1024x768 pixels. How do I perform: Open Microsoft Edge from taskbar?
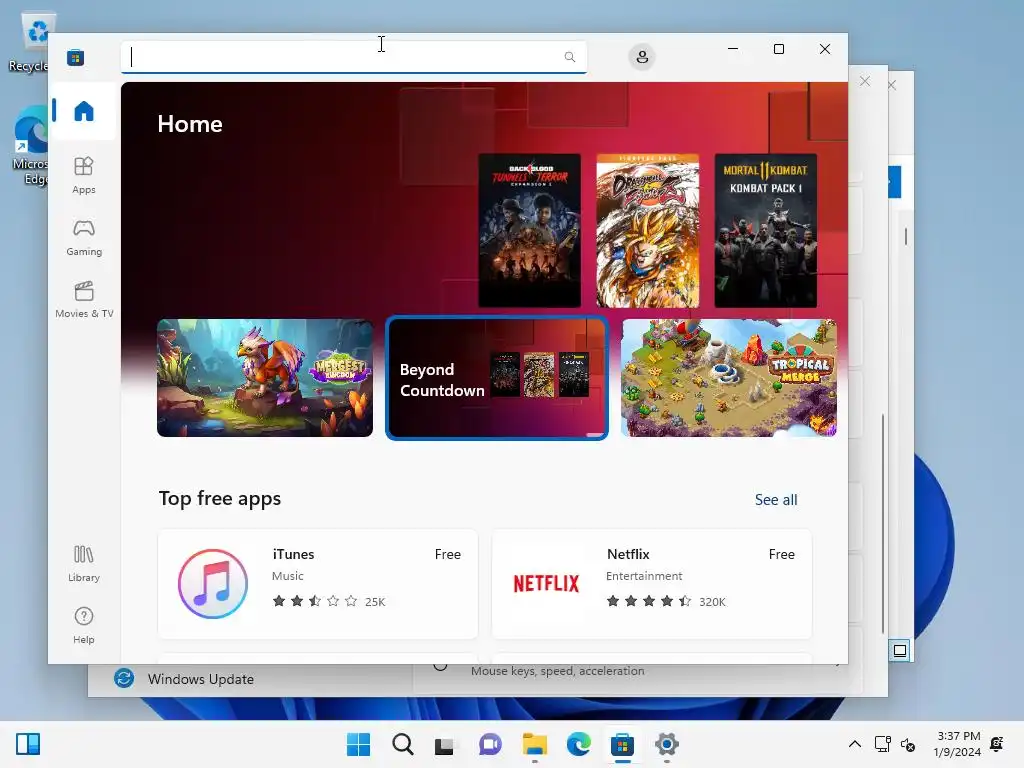click(578, 744)
